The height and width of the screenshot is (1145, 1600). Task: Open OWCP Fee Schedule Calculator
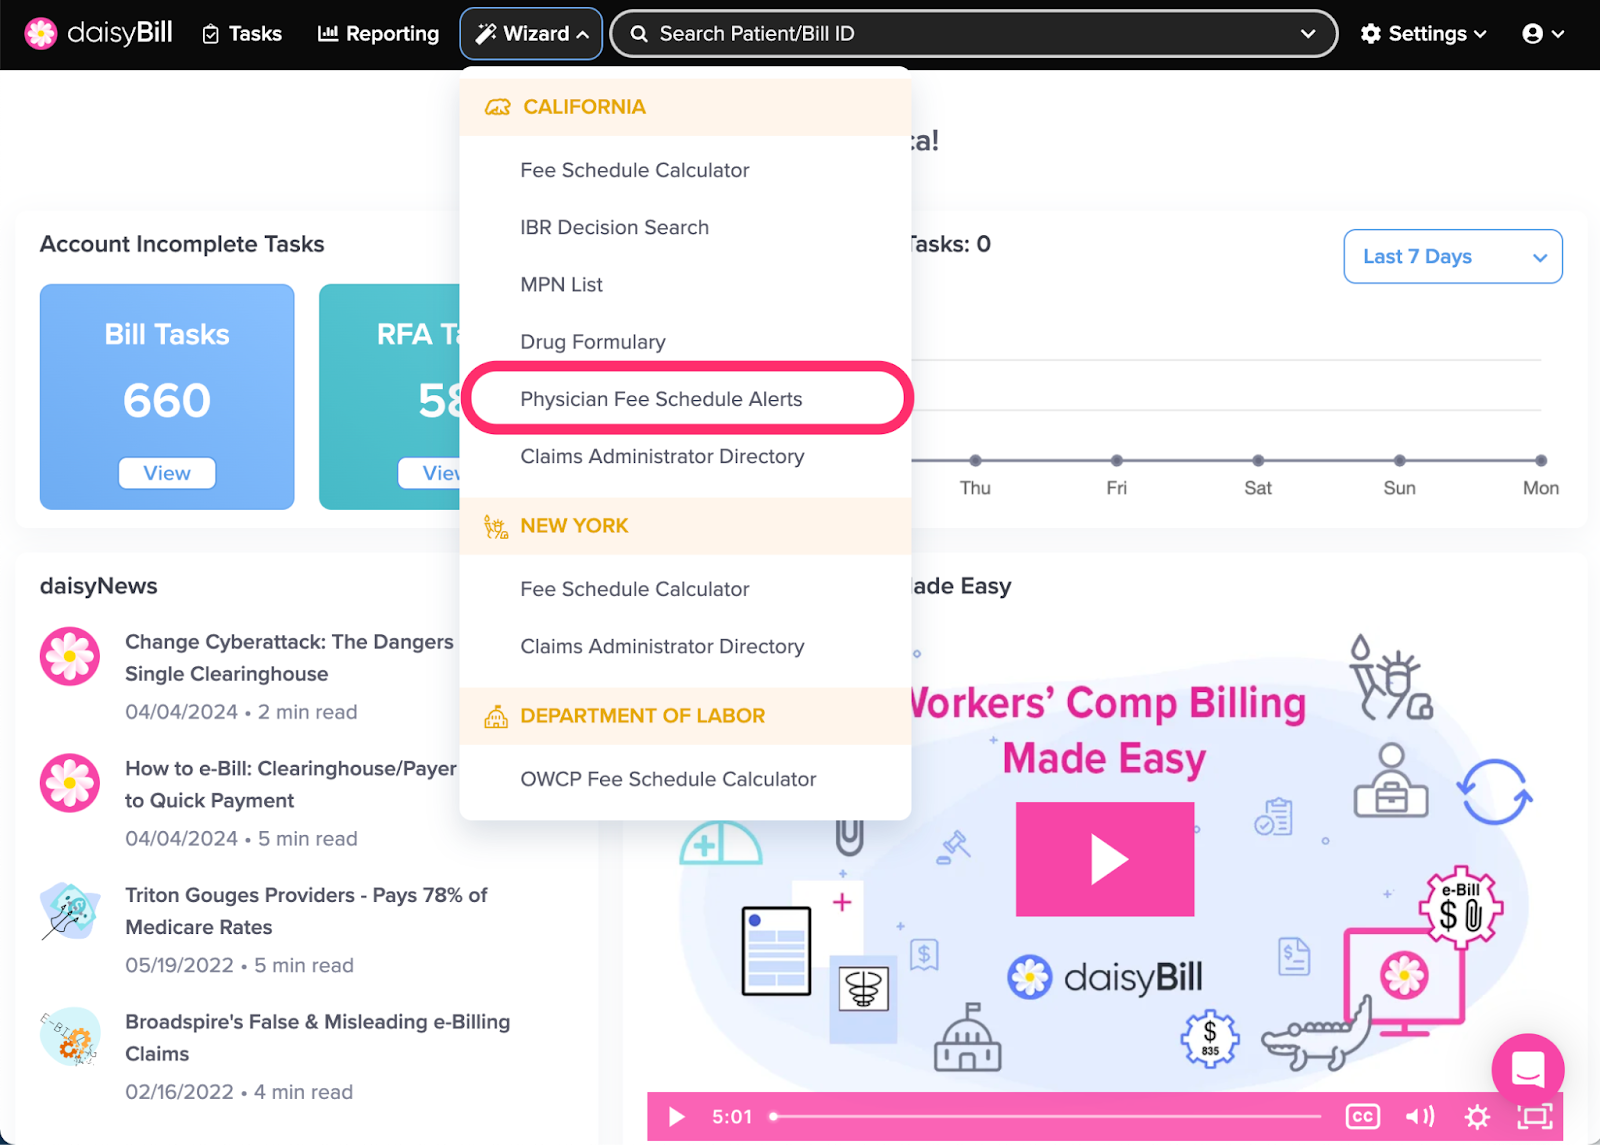click(x=668, y=779)
